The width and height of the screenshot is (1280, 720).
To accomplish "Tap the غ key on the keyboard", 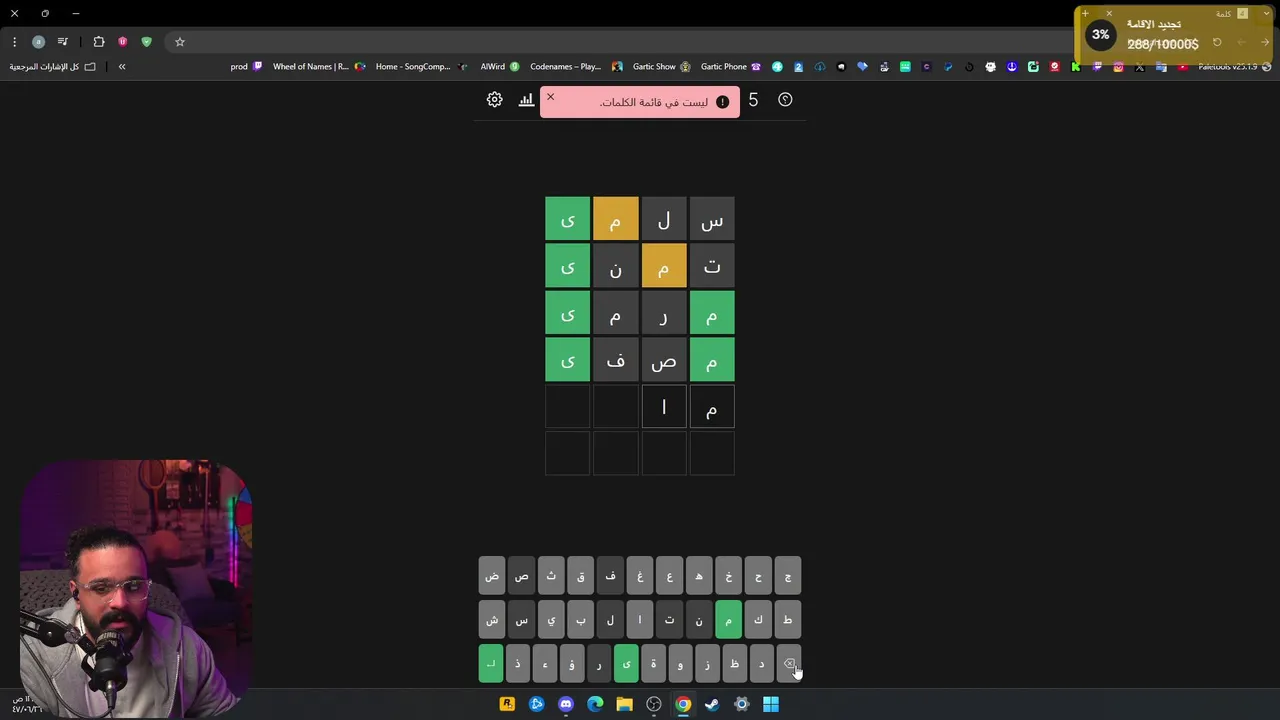I will pos(640,576).
